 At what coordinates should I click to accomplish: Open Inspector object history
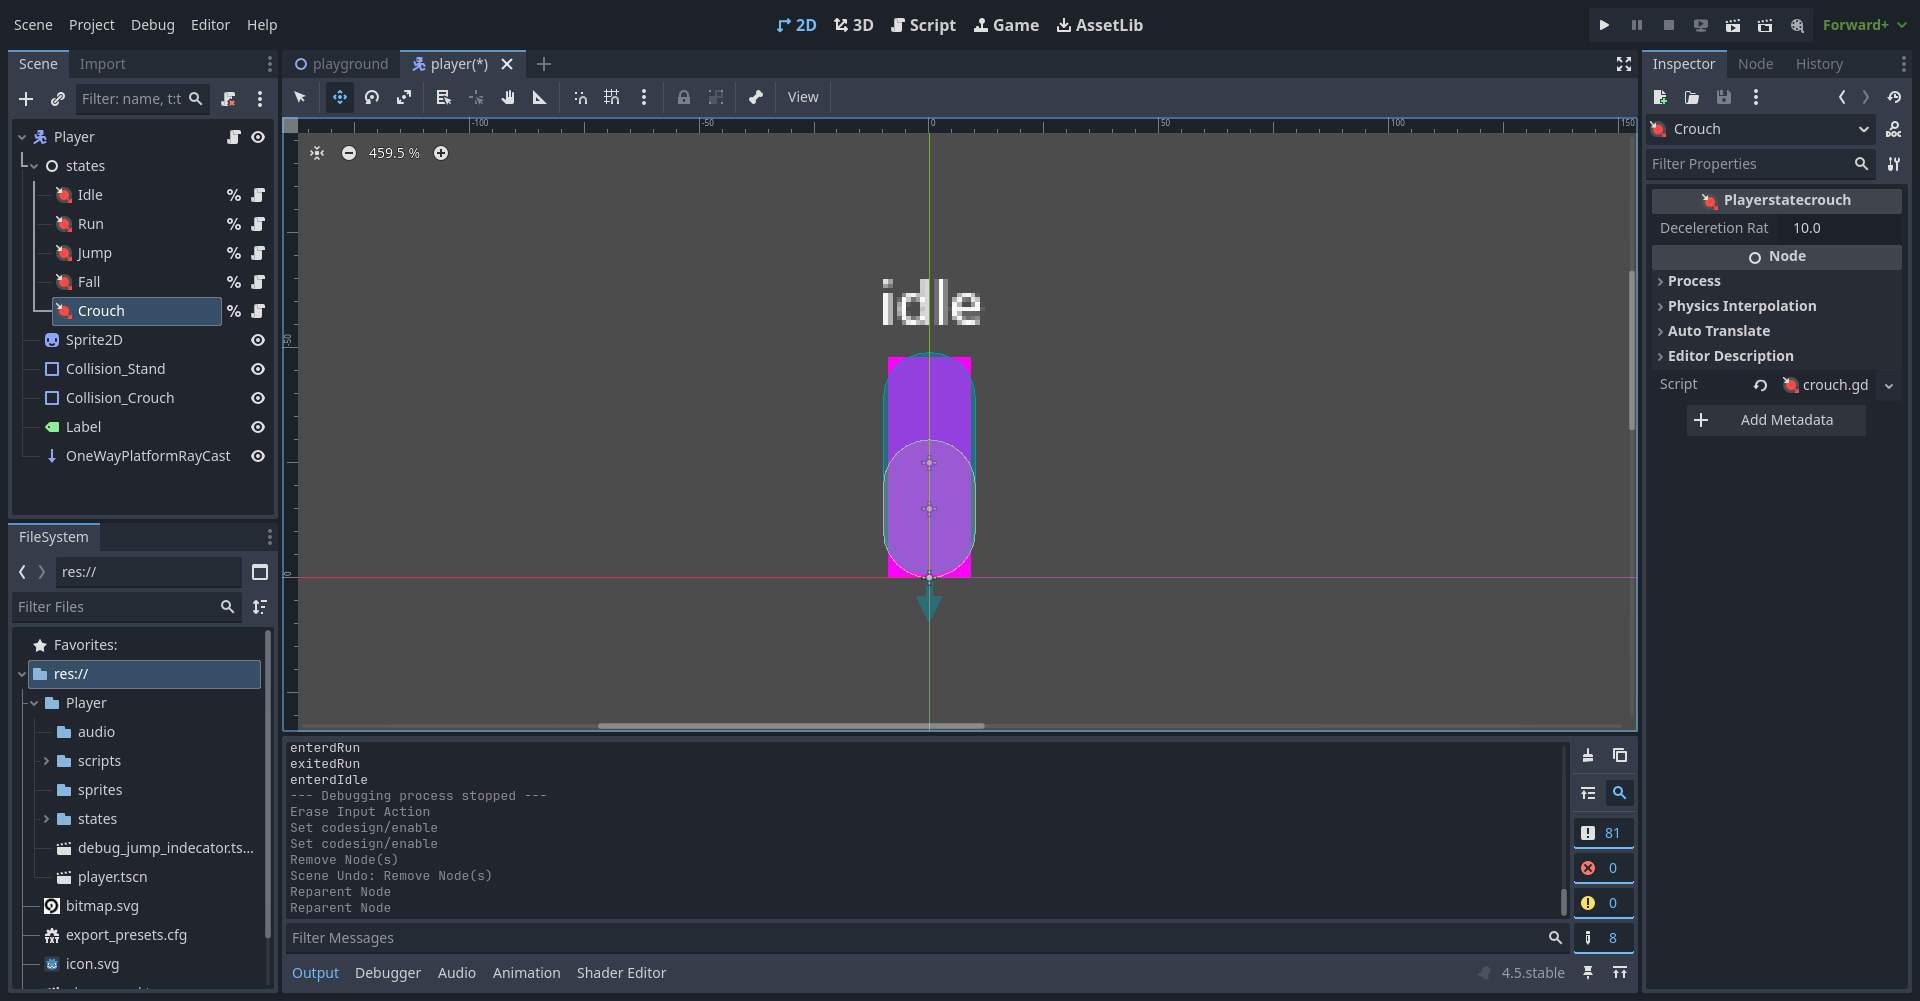click(1894, 97)
